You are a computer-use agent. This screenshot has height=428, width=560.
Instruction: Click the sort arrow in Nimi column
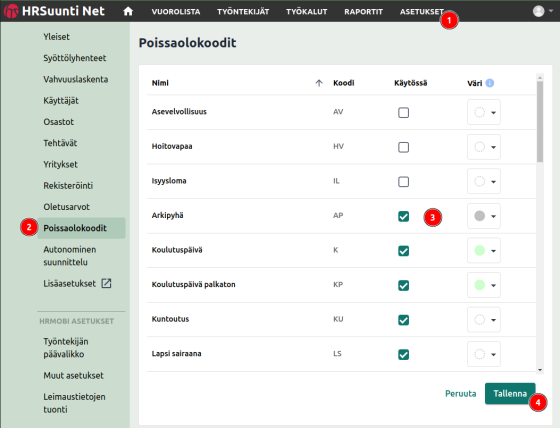pos(319,83)
